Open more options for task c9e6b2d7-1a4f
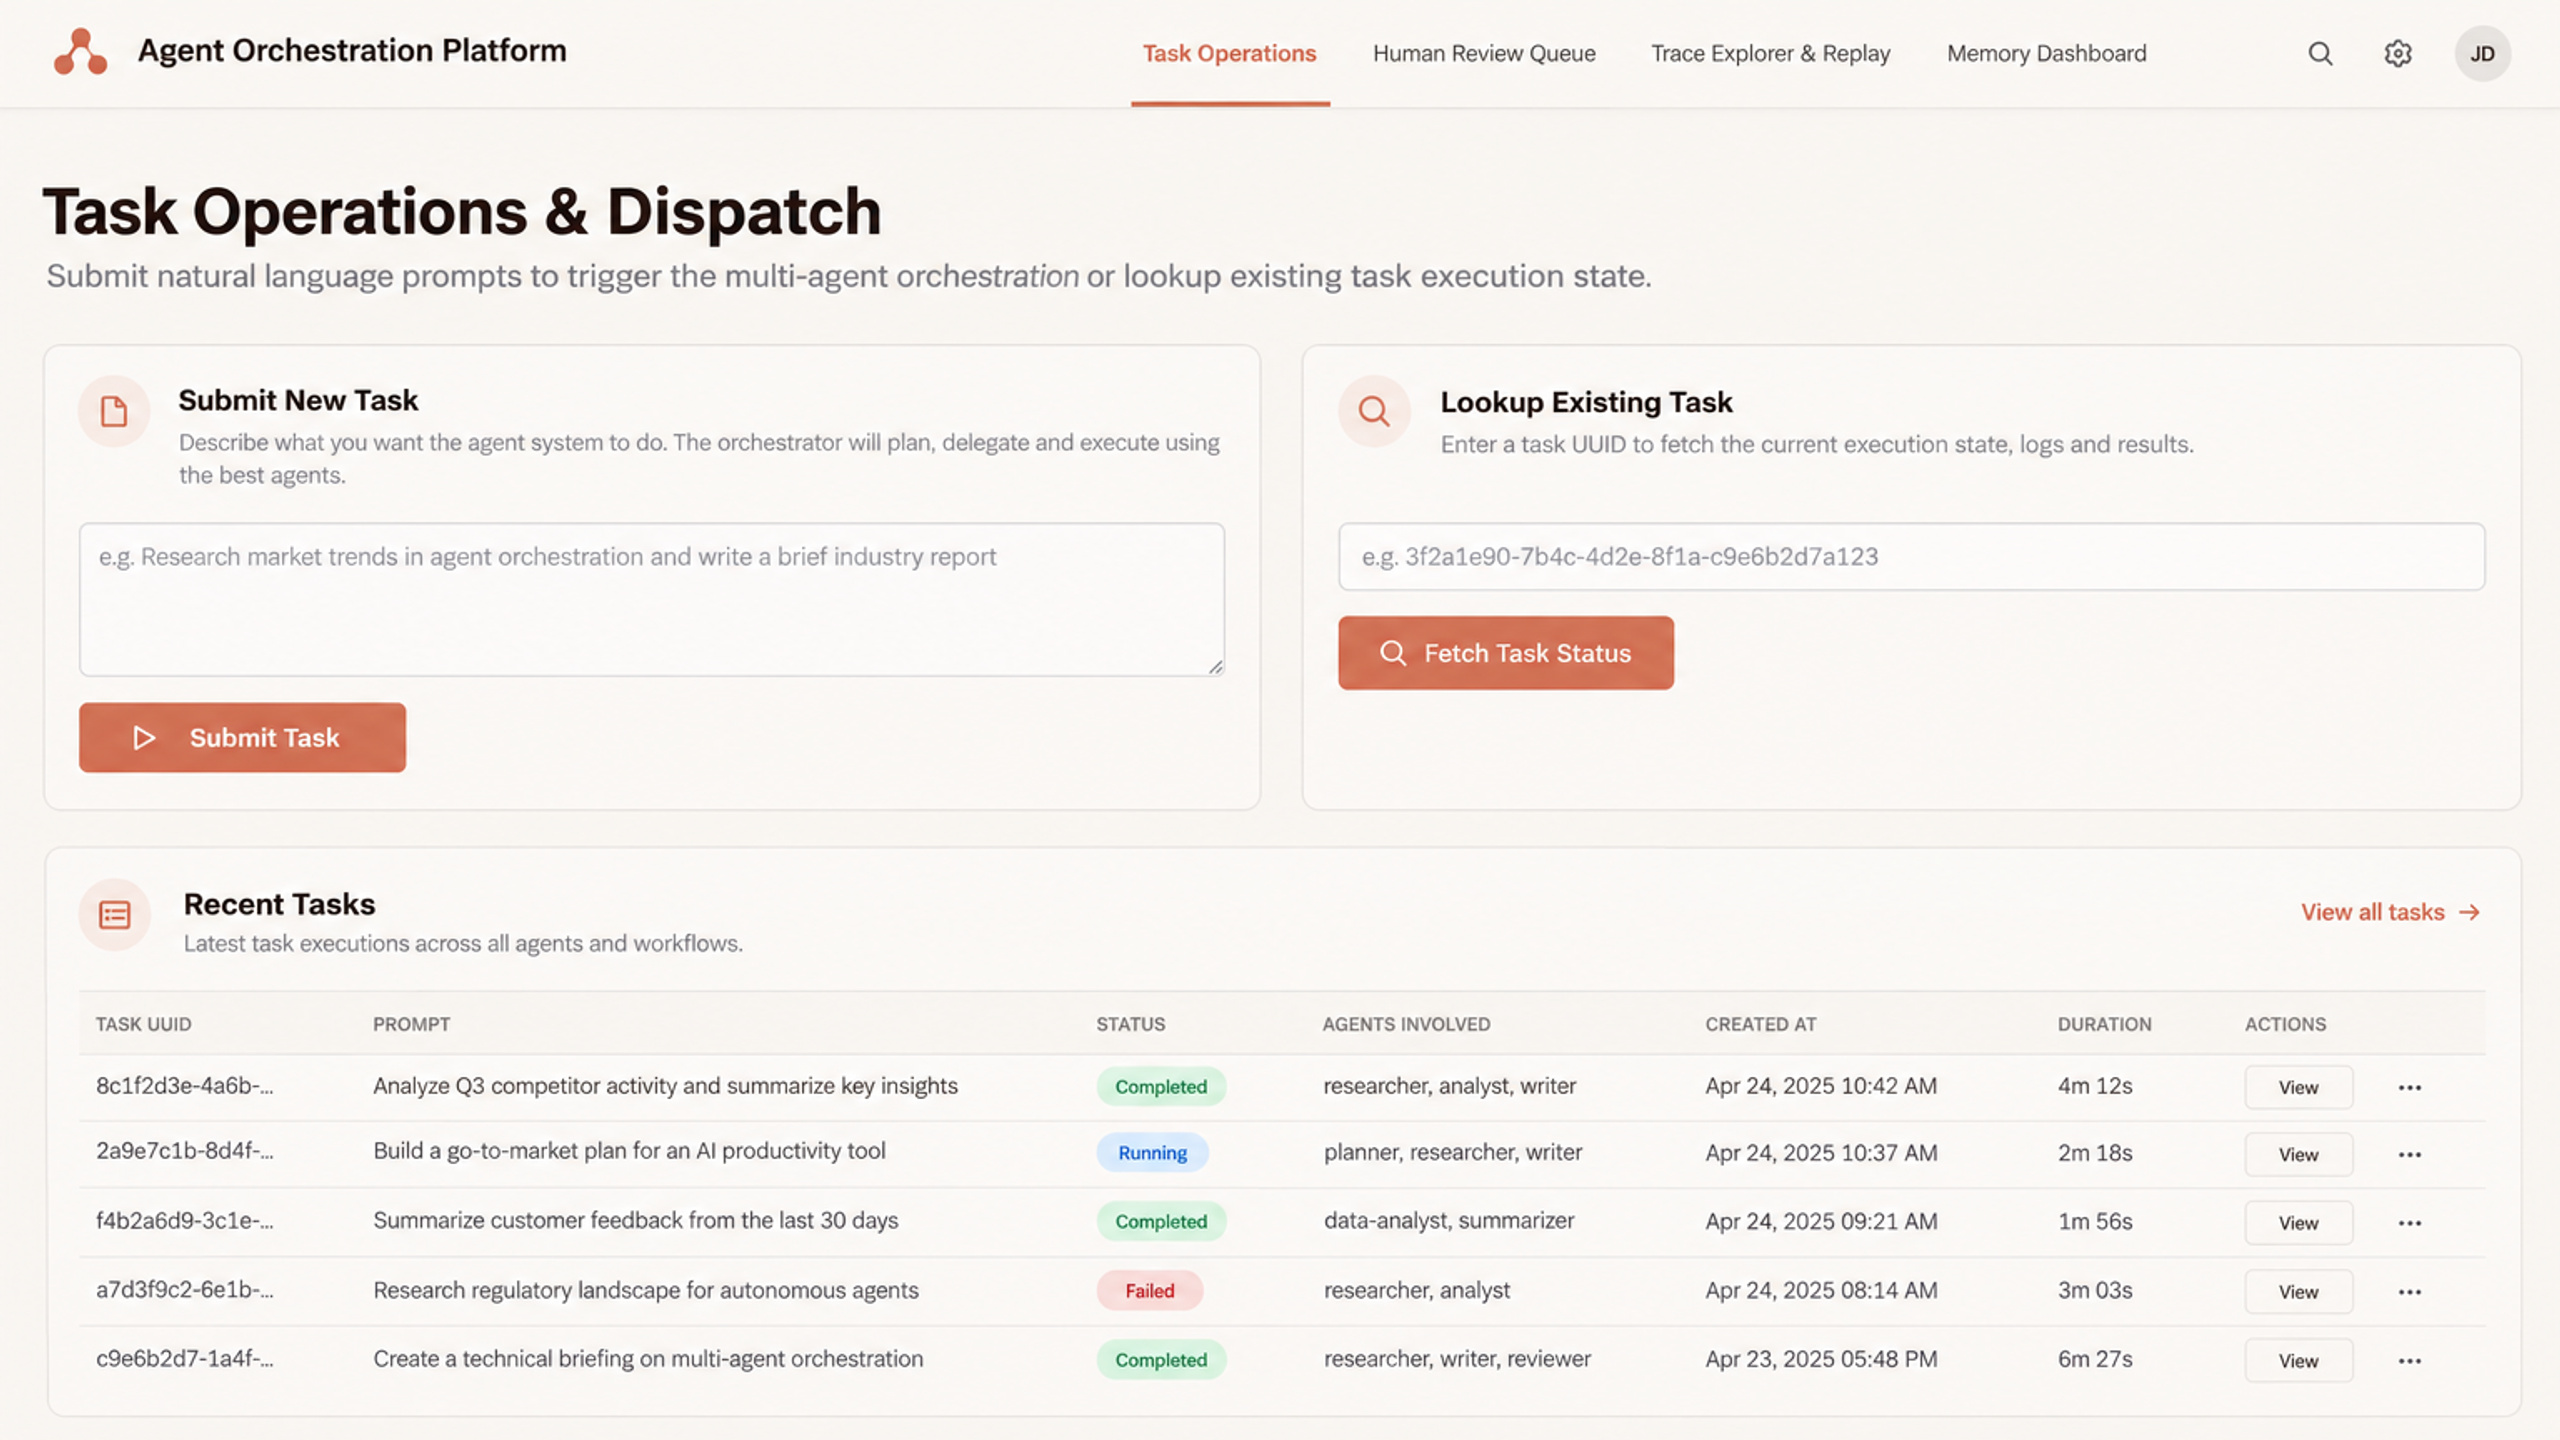The height and width of the screenshot is (1440, 2560). tap(2410, 1361)
